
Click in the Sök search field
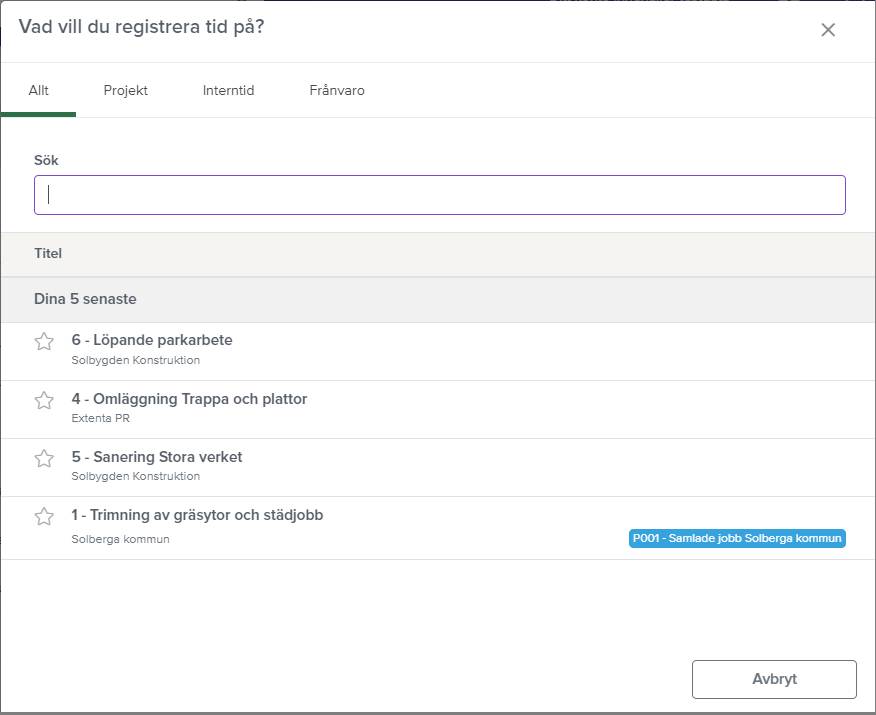440,195
